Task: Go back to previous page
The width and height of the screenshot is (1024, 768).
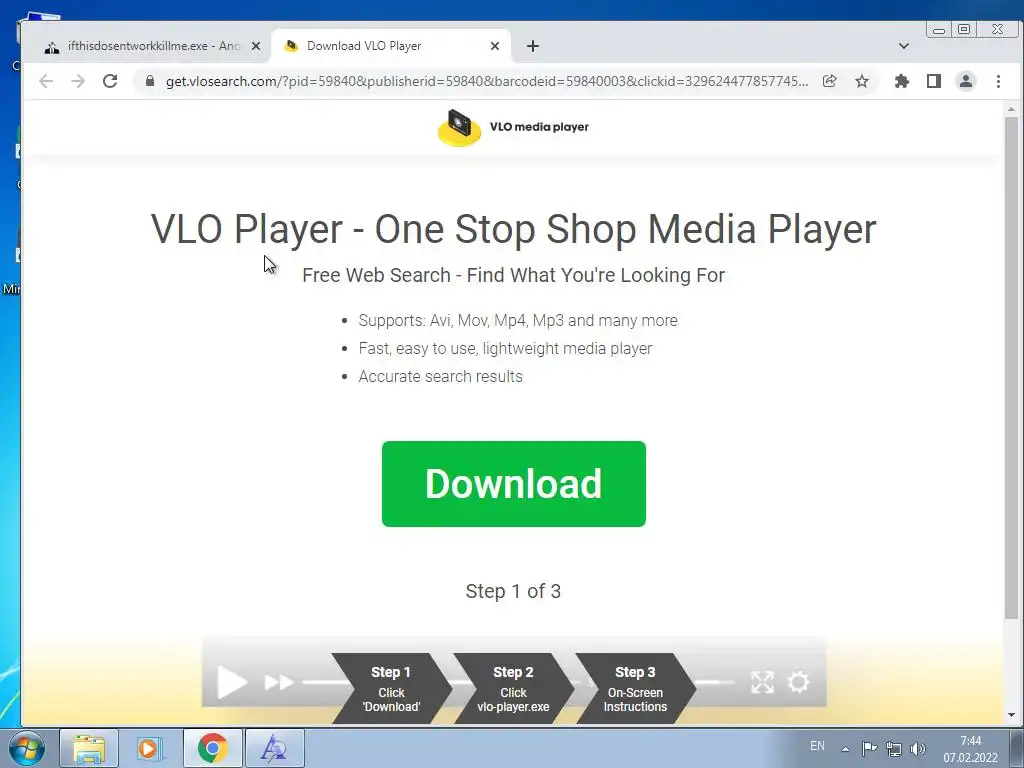Action: click(x=46, y=81)
